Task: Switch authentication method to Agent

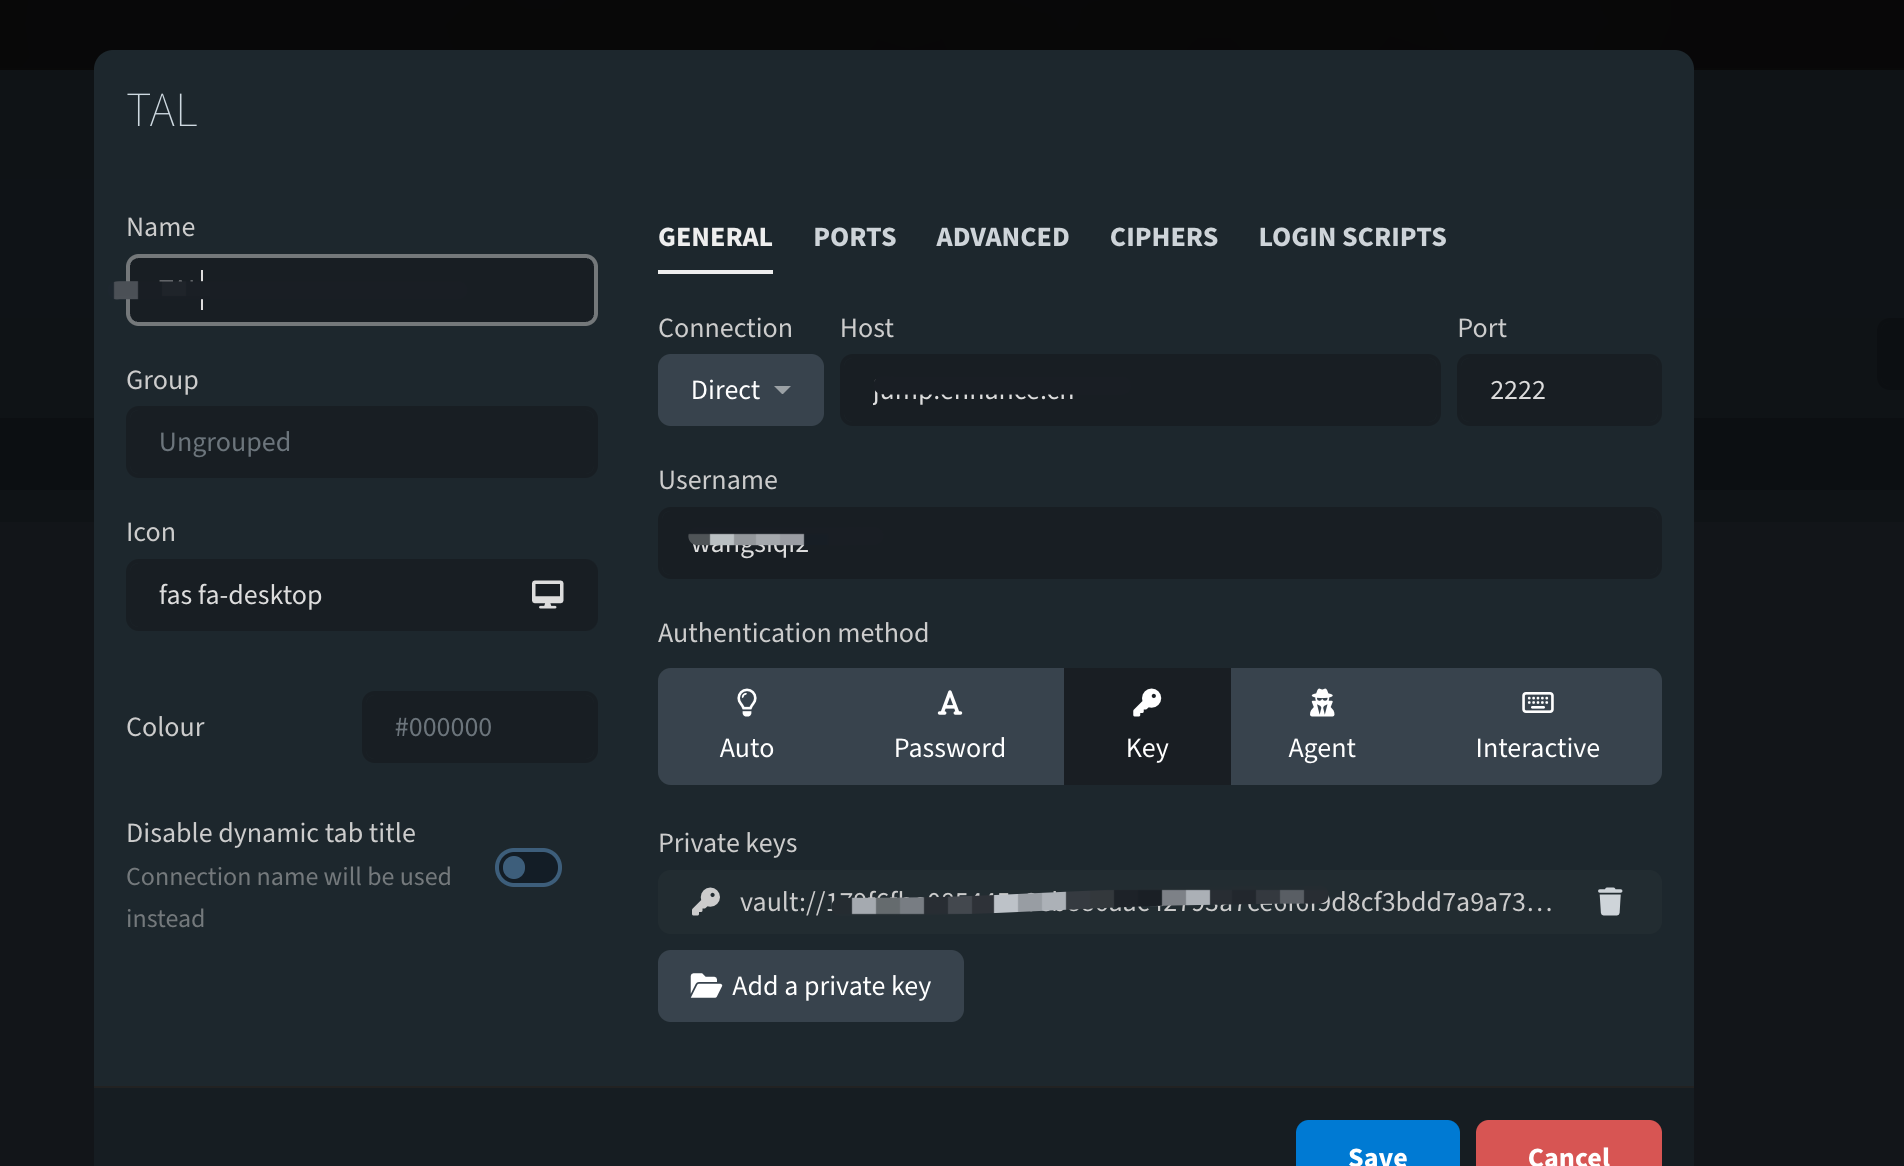Action: tap(1321, 725)
